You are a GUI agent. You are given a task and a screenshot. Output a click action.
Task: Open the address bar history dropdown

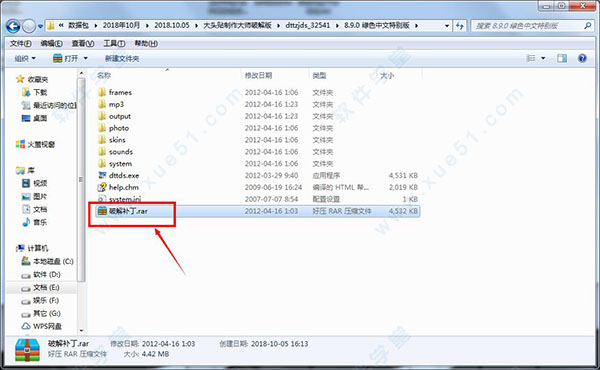pyautogui.click(x=447, y=26)
